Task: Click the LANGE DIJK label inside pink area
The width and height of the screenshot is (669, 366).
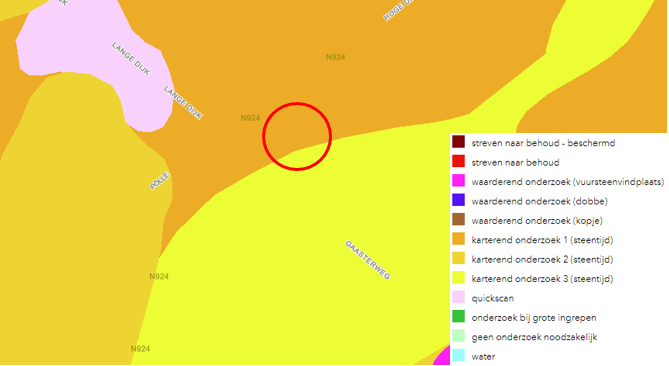Action: click(131, 58)
